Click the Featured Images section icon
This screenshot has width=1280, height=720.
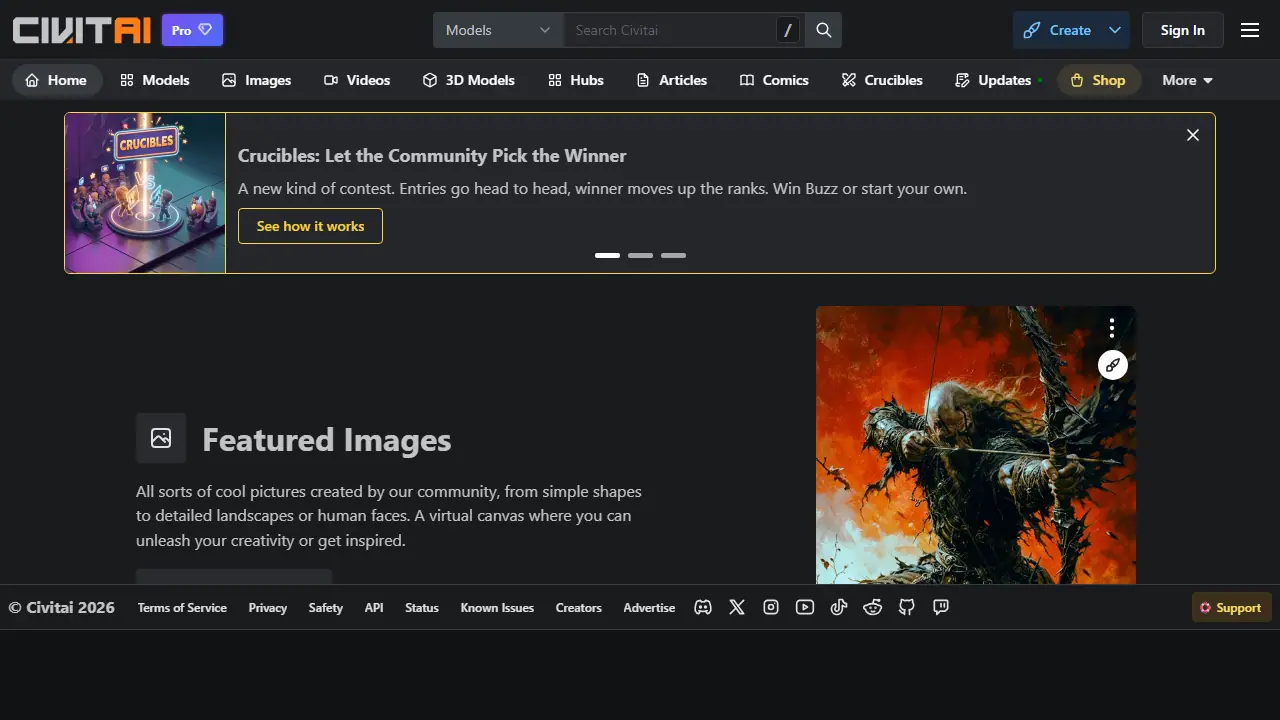point(161,438)
